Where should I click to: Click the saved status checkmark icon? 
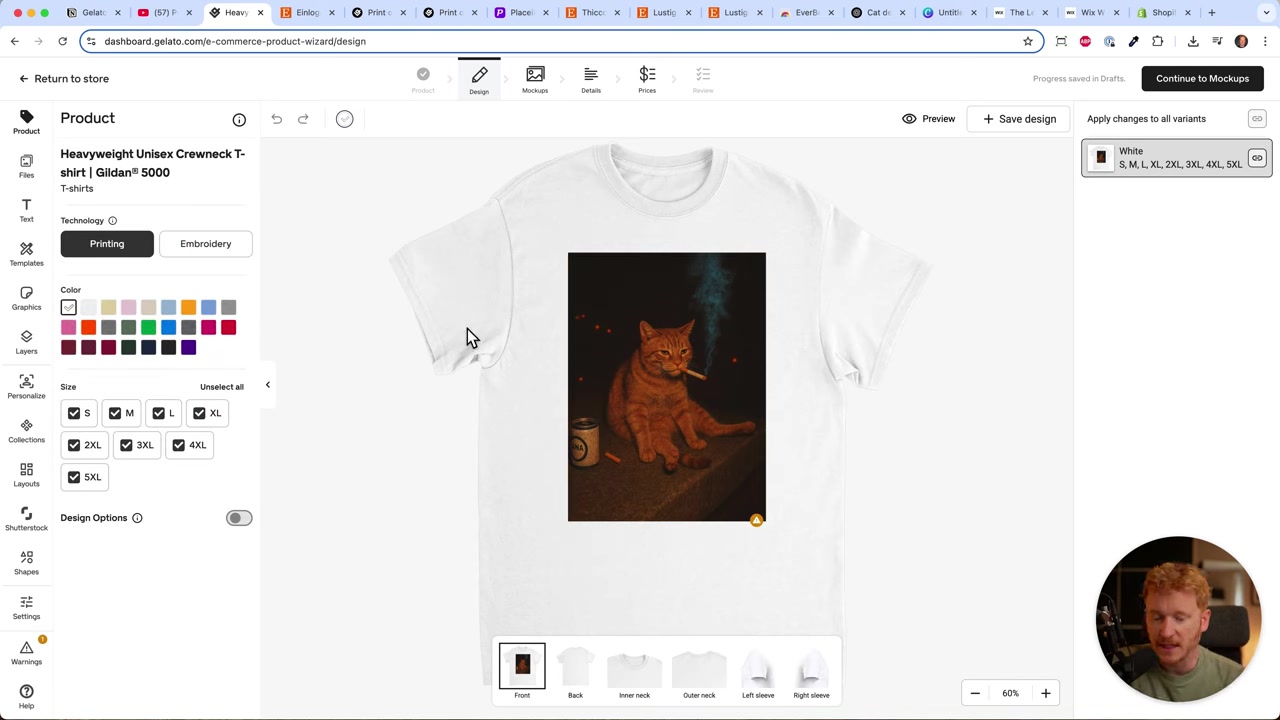[x=344, y=119]
